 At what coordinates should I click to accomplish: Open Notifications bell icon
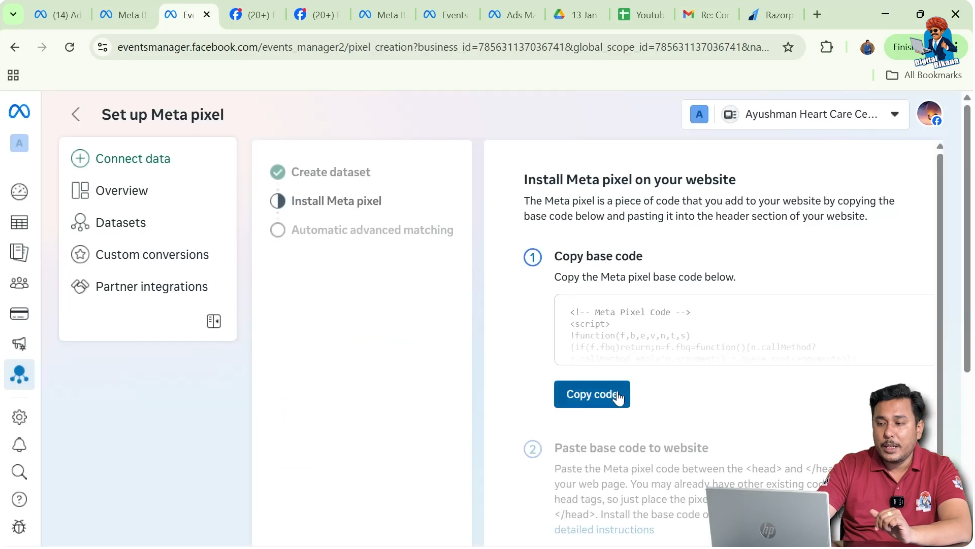(19, 445)
